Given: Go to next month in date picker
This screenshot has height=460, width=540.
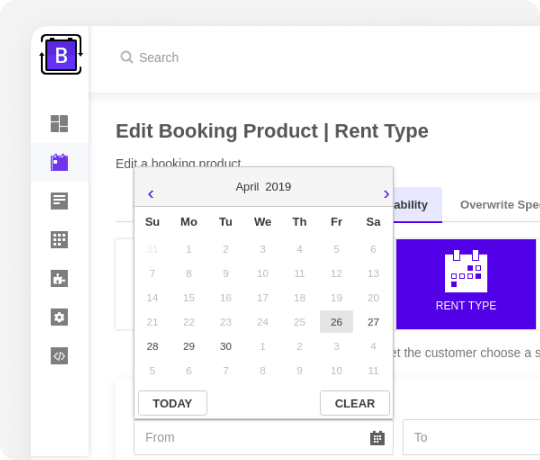Looking at the screenshot, I should coord(386,194).
